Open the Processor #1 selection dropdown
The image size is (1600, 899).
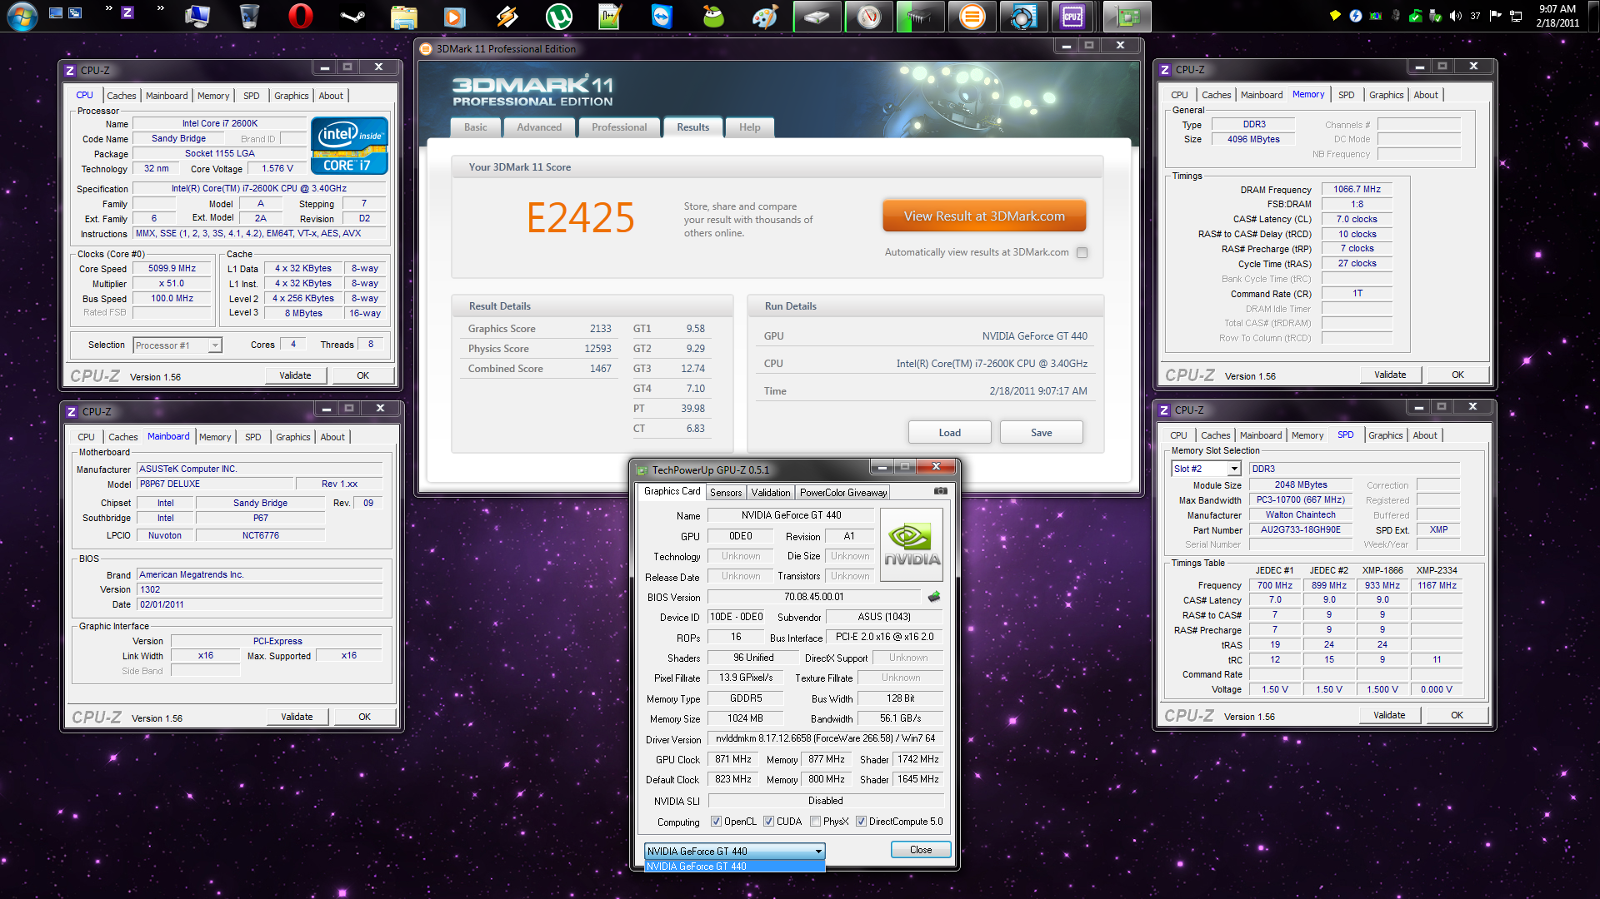coord(177,345)
